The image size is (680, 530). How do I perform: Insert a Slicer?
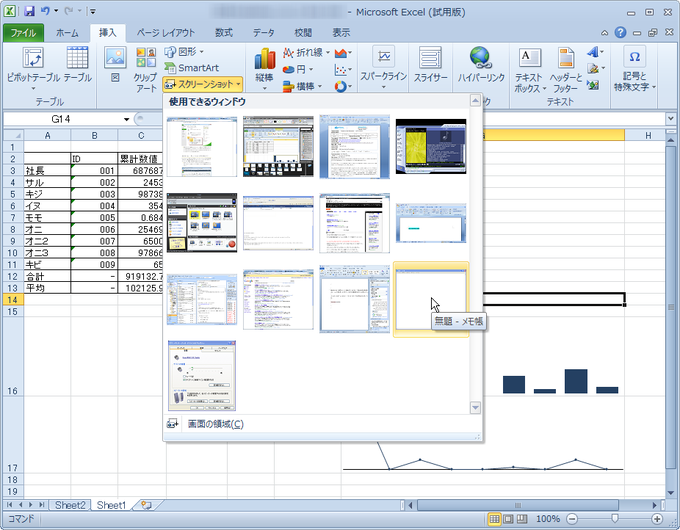tap(430, 65)
